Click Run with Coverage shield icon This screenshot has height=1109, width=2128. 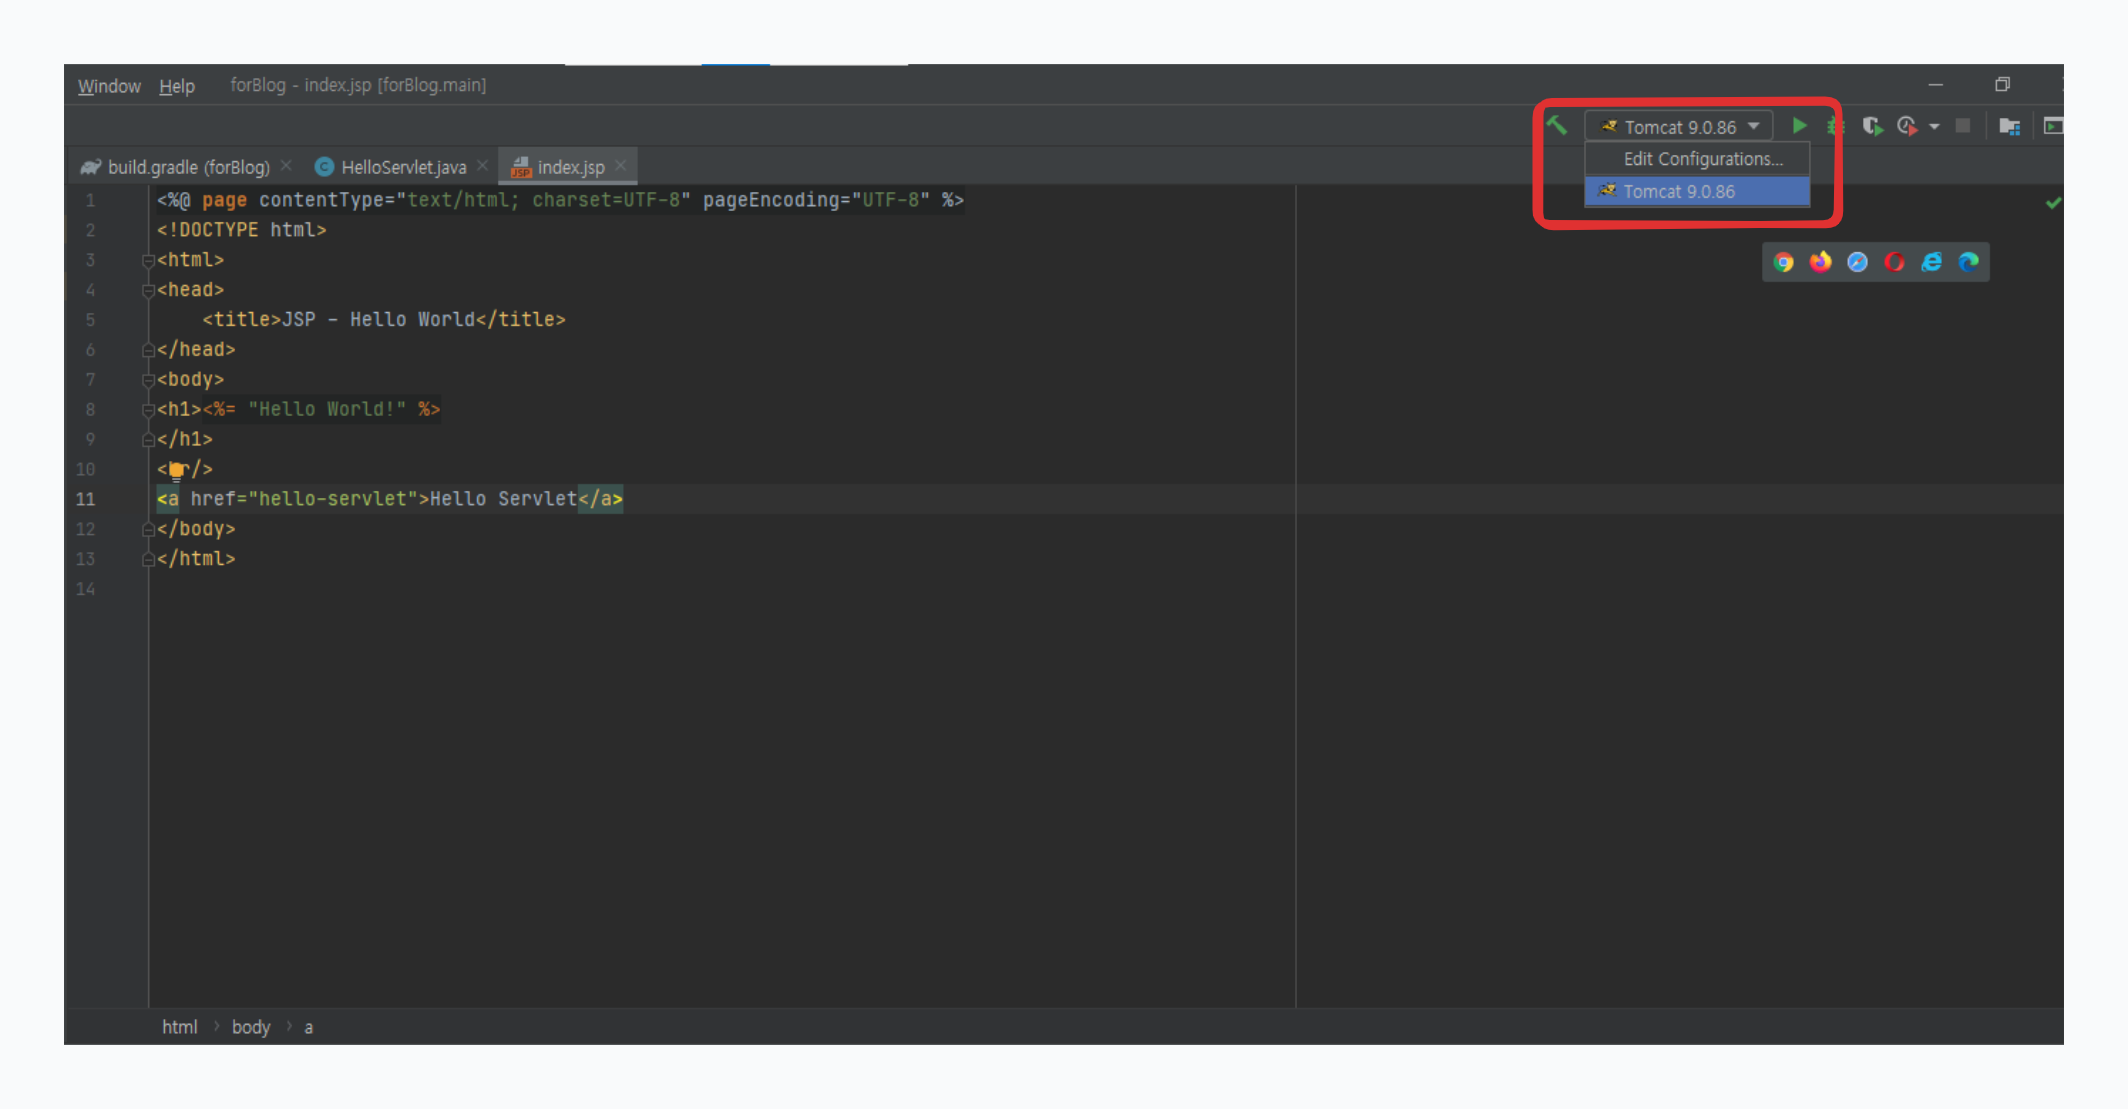coord(1871,126)
